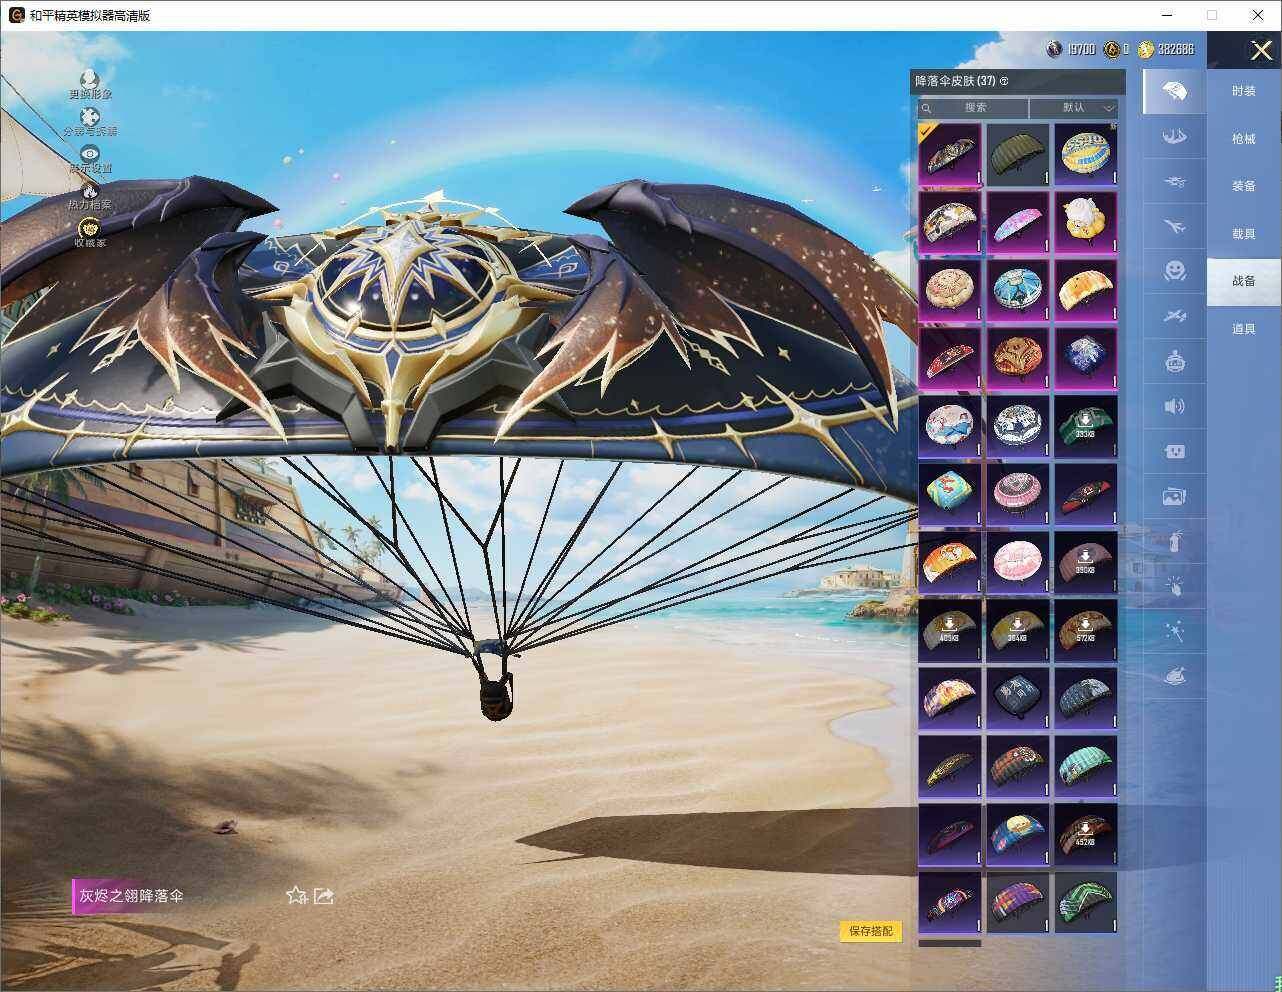Download the green parachute skin marked 333KB
The height and width of the screenshot is (992, 1282).
click(x=1086, y=426)
